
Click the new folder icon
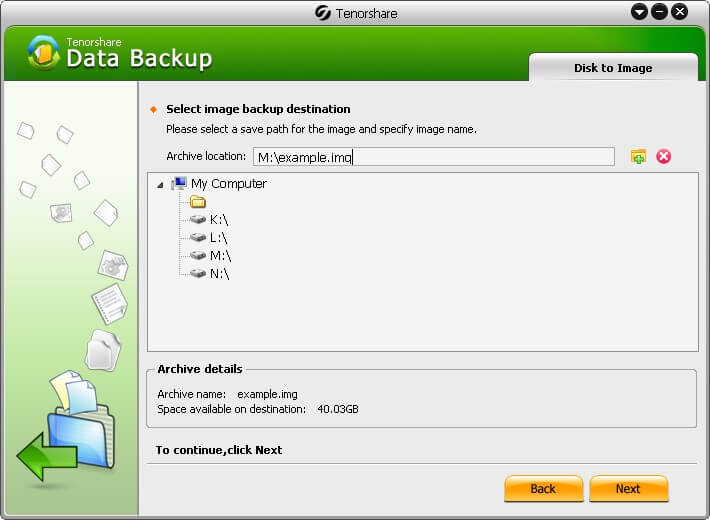click(638, 157)
